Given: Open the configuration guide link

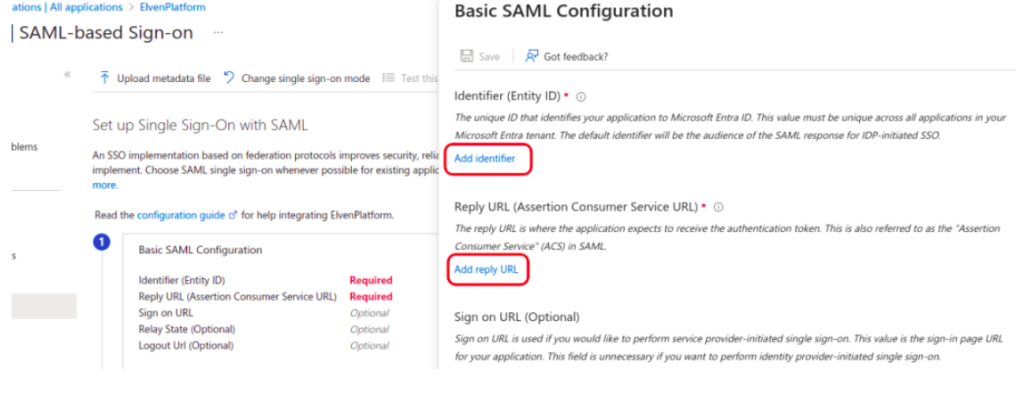Looking at the screenshot, I should tap(182, 215).
